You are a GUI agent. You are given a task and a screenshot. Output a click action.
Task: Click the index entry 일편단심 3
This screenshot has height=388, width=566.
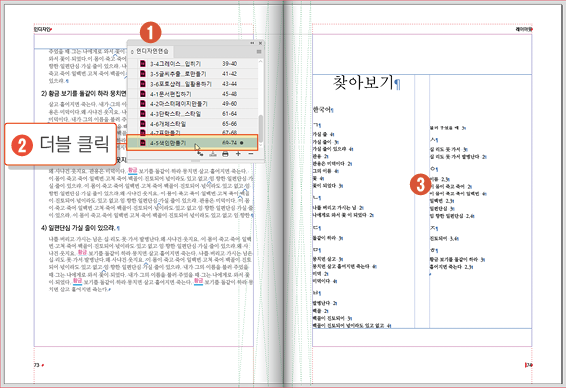441,209
